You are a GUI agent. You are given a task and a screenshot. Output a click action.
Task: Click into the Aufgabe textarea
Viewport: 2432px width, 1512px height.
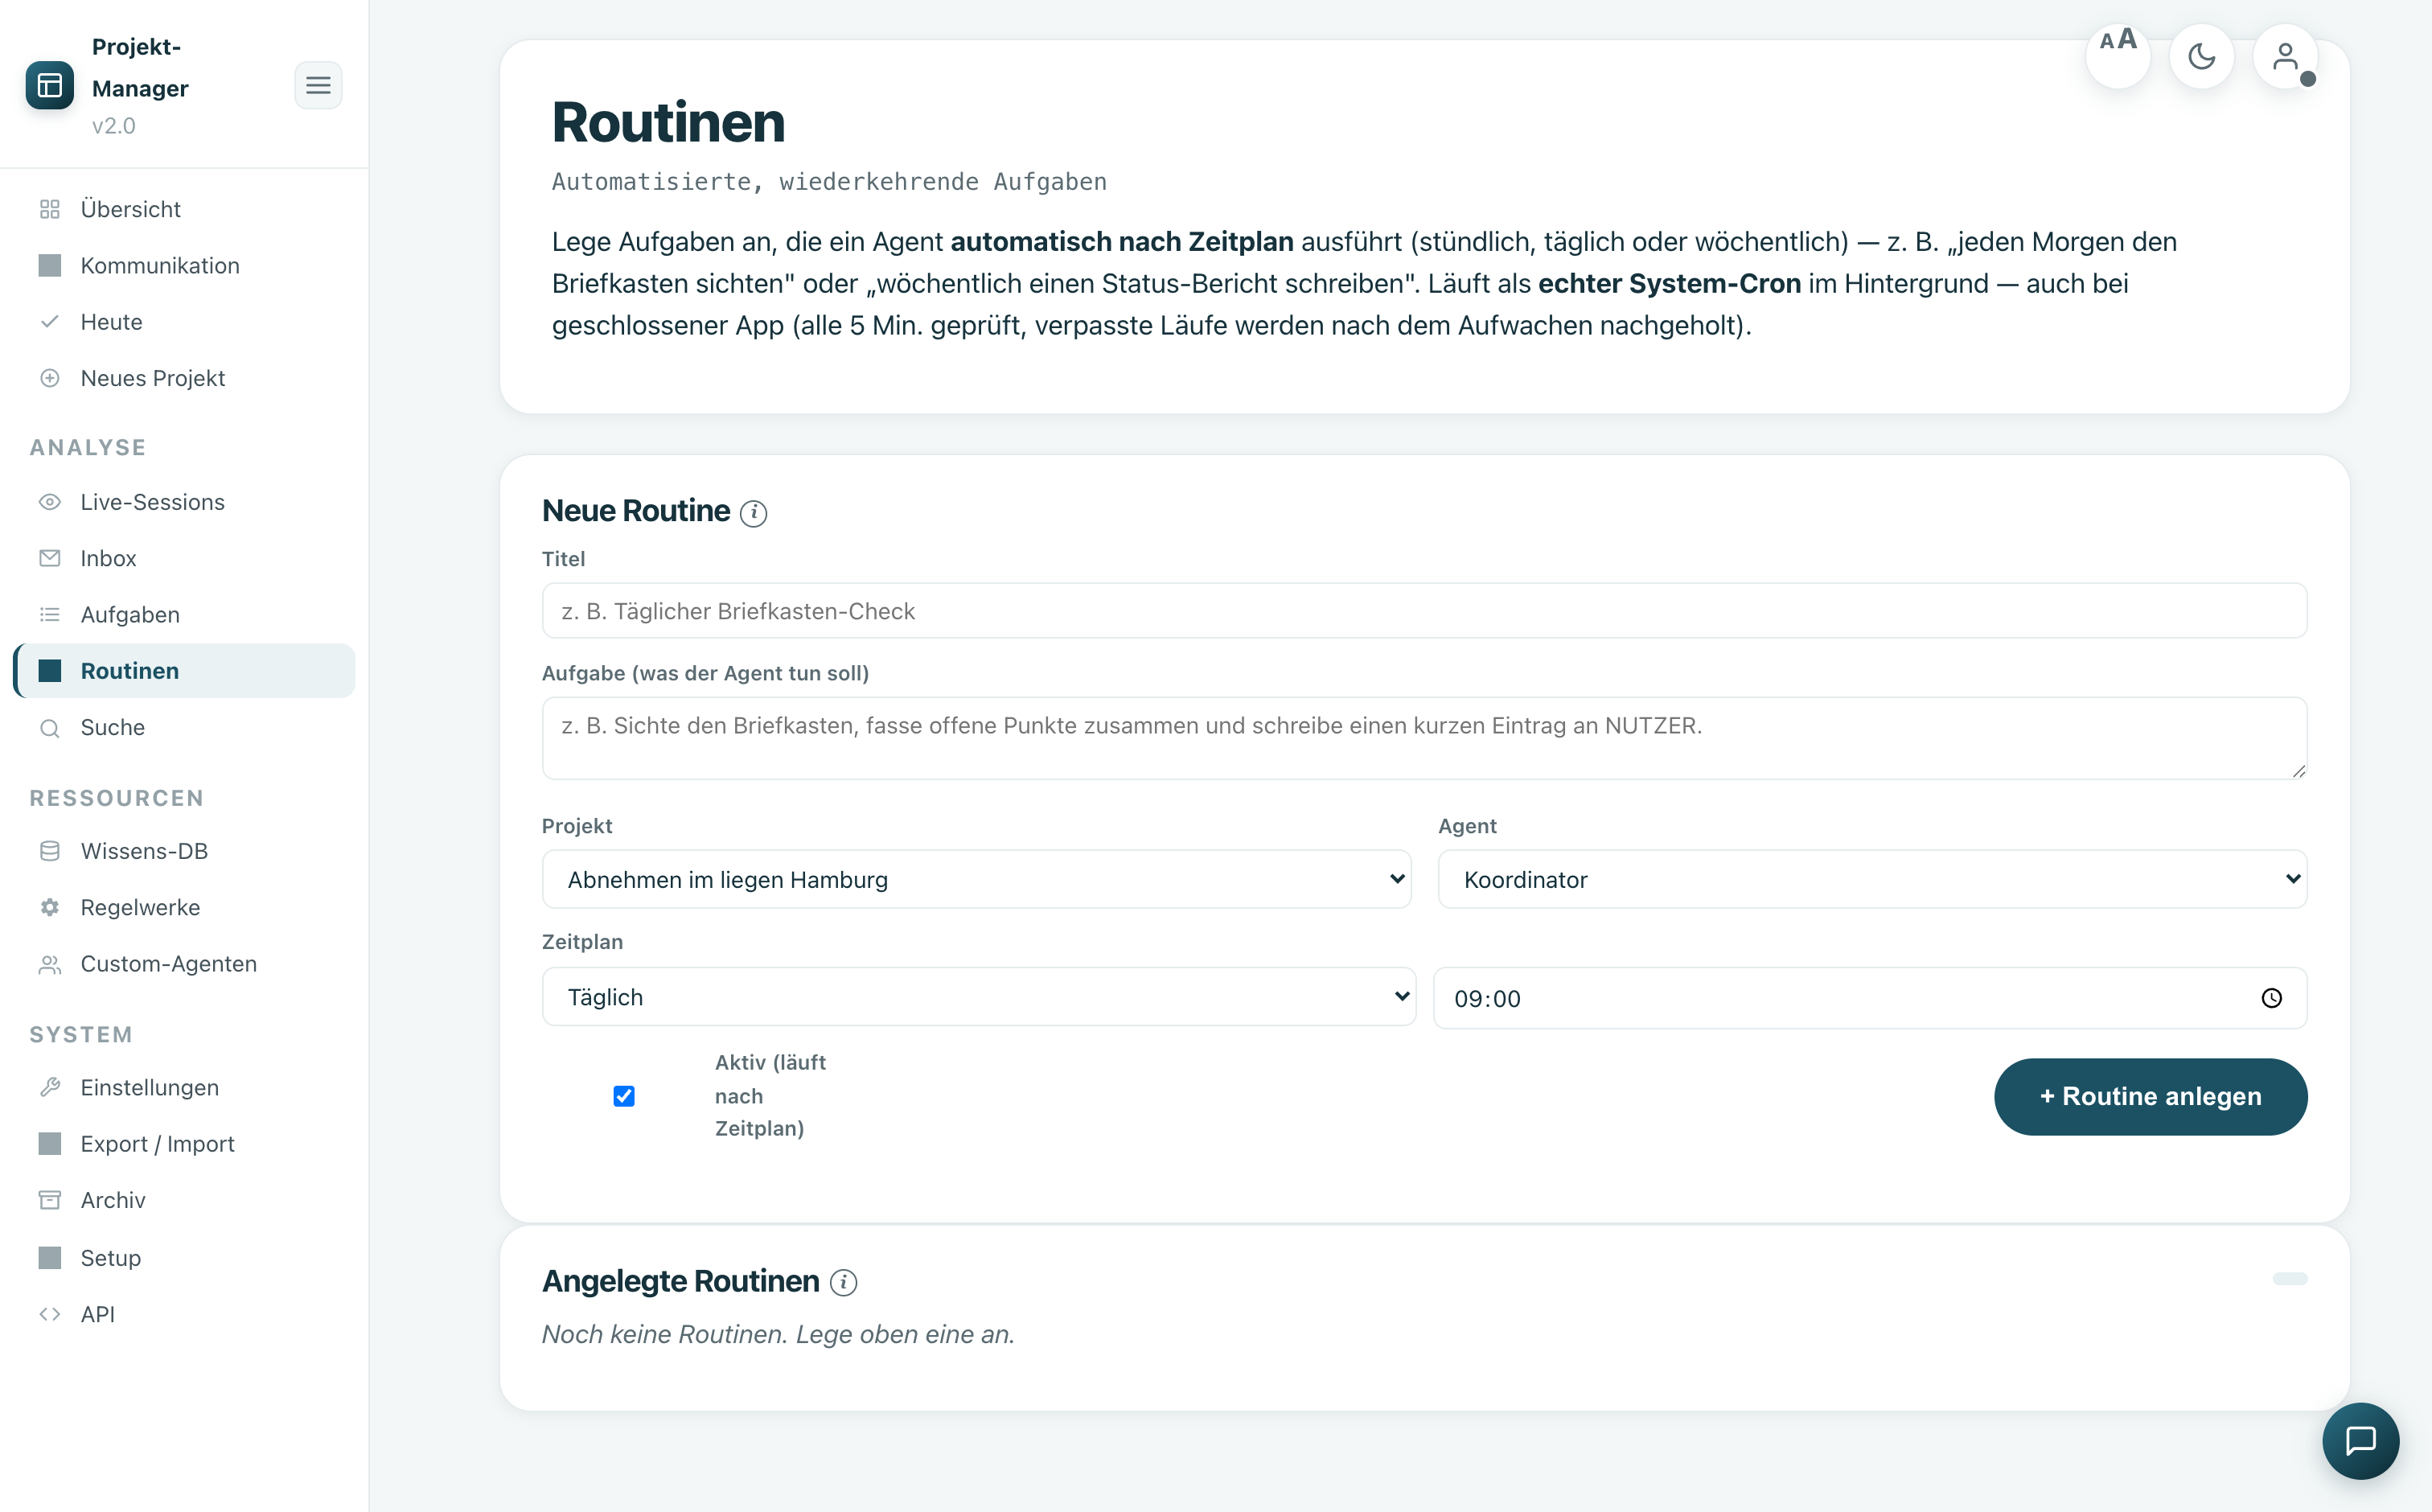tap(1424, 738)
